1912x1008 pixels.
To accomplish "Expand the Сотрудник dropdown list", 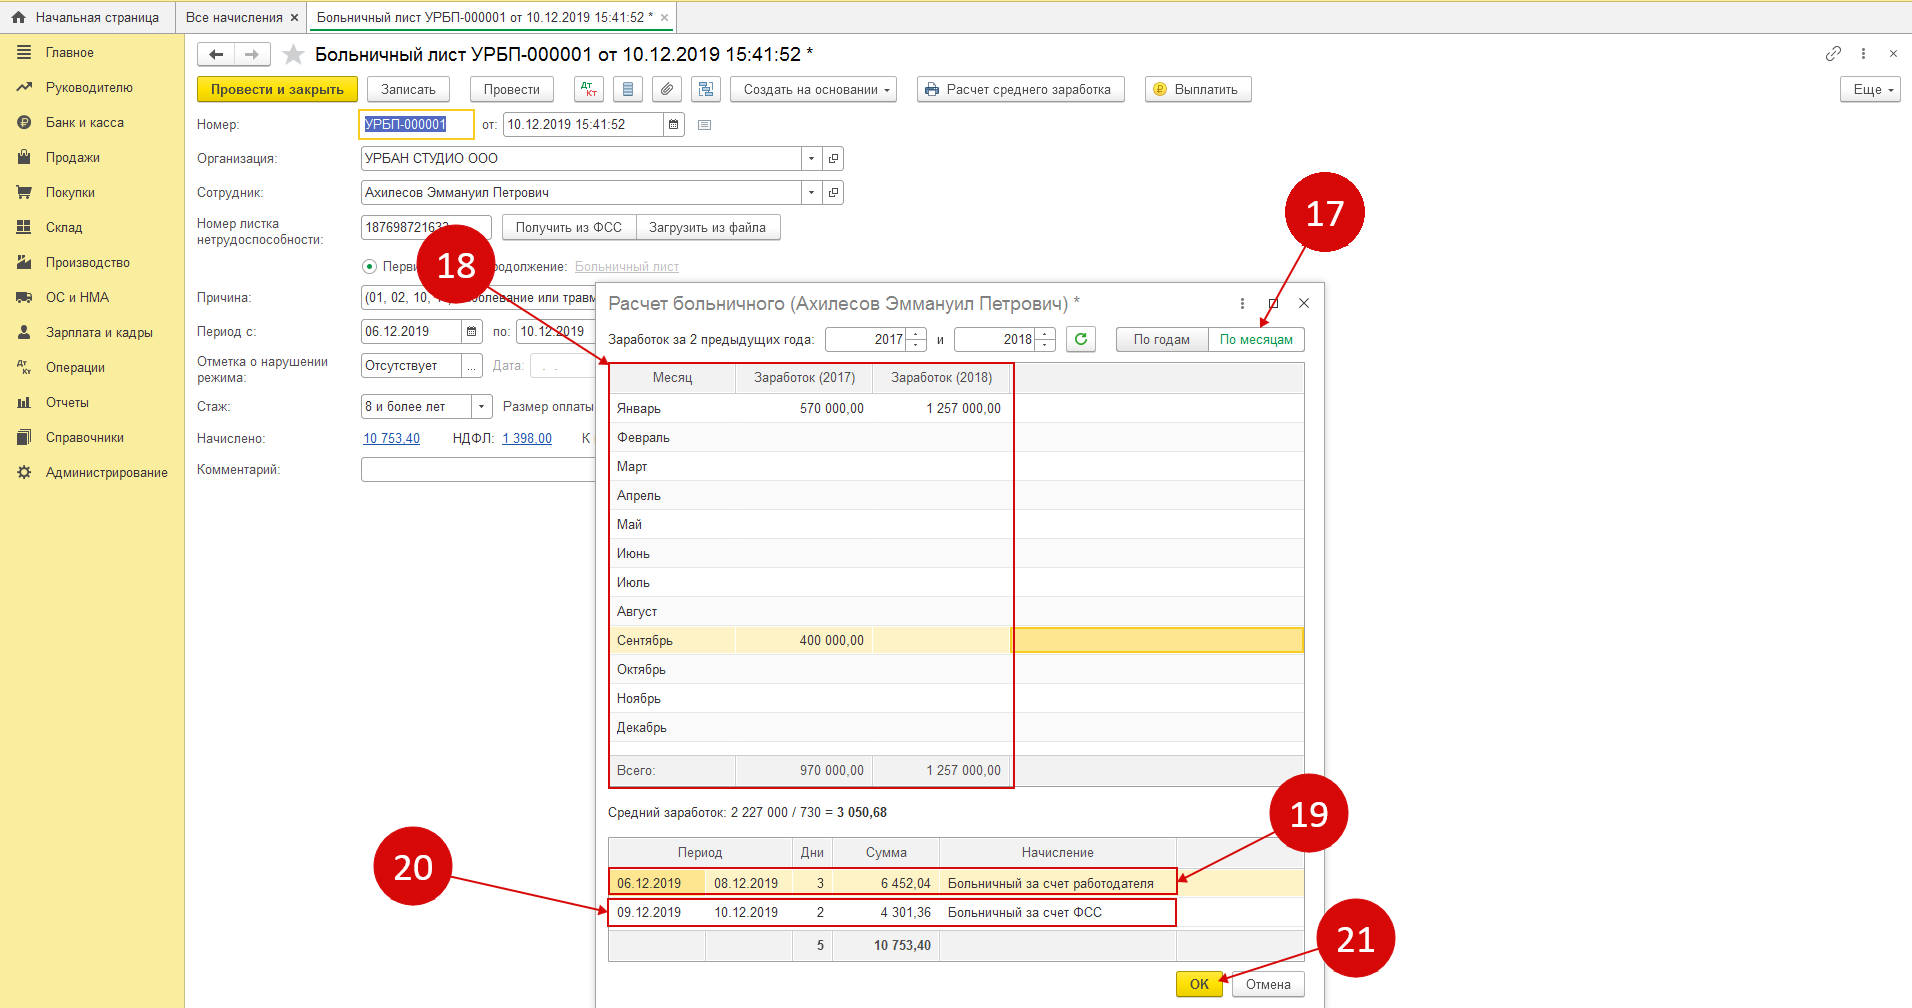I will (x=811, y=192).
